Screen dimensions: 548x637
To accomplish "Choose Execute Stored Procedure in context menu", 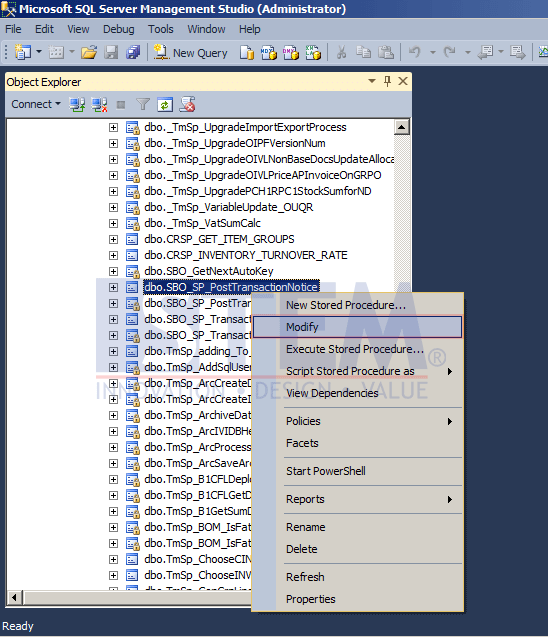I will 357,349.
